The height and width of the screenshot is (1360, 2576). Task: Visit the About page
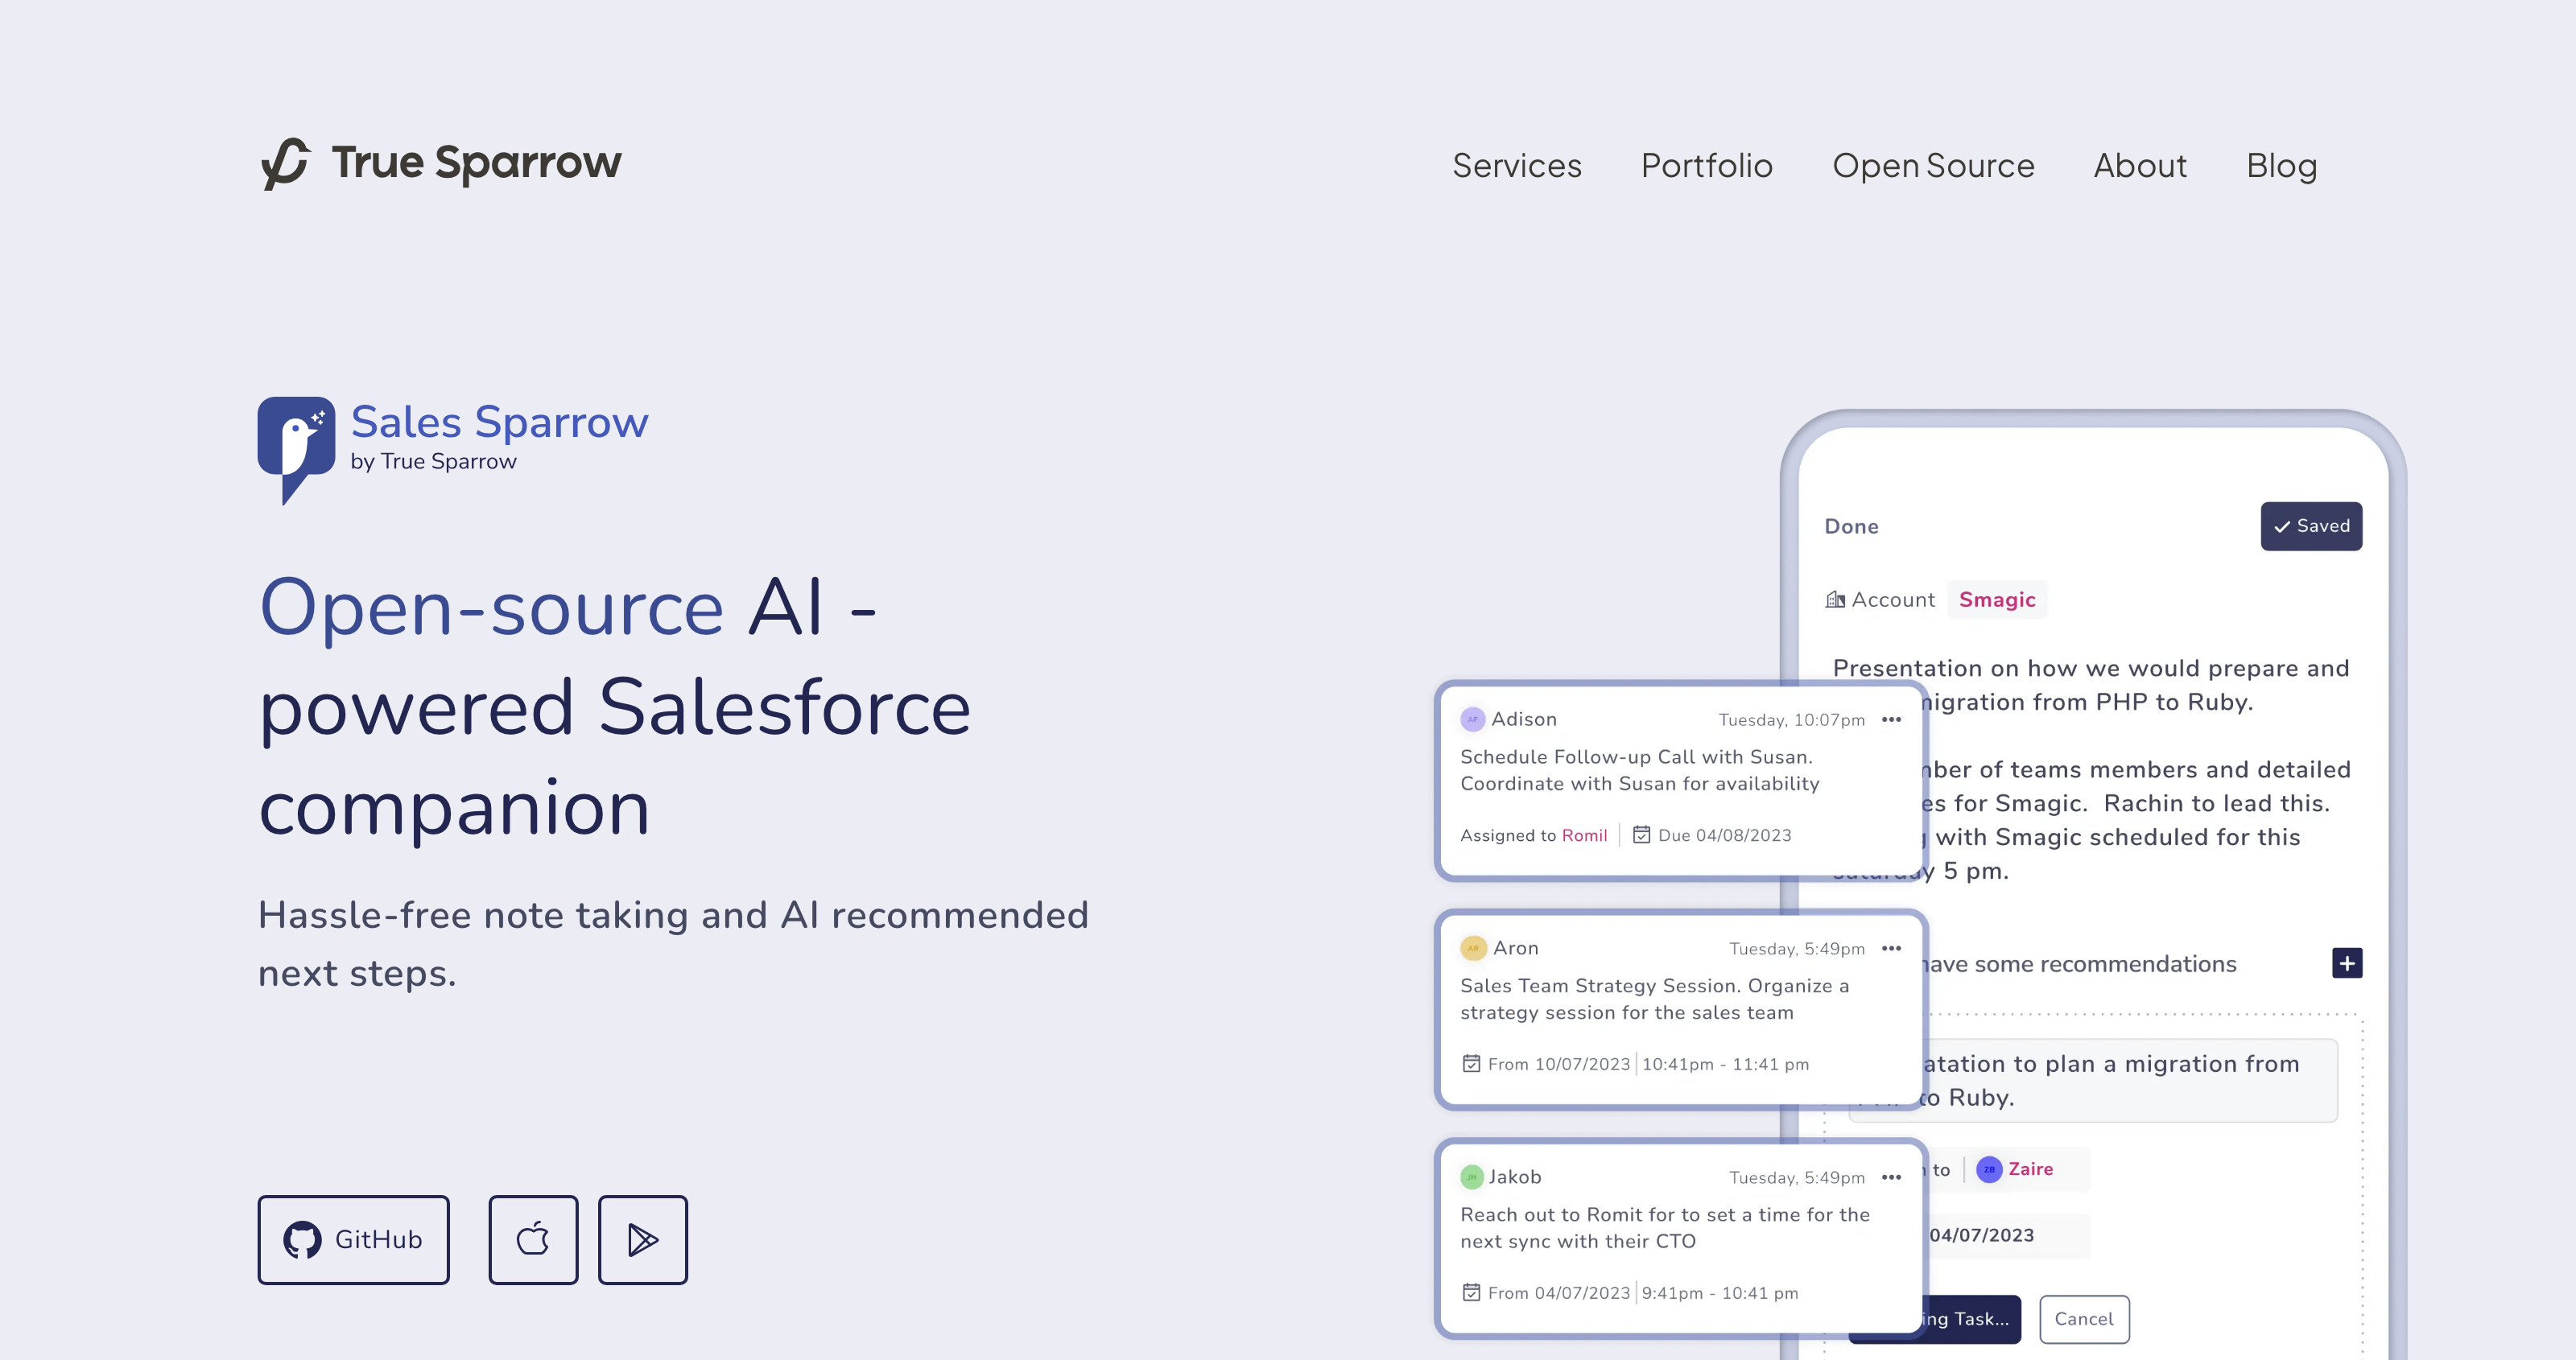(2140, 165)
